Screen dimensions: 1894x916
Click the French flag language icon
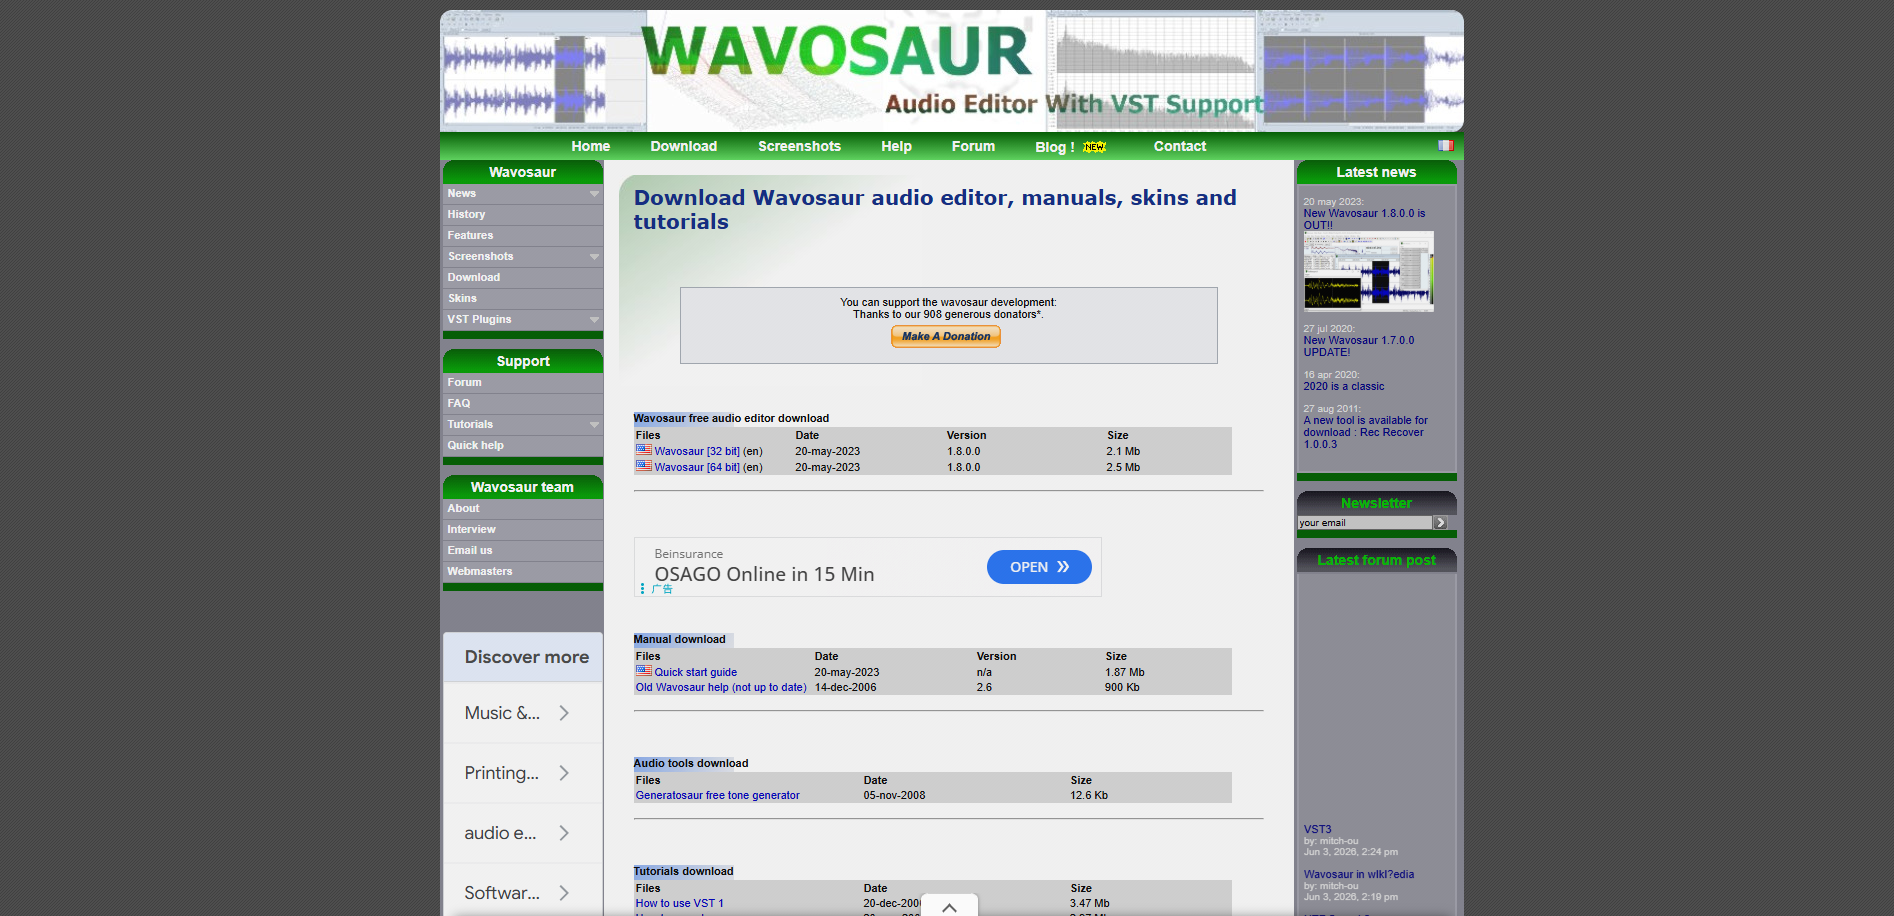[x=1445, y=145]
